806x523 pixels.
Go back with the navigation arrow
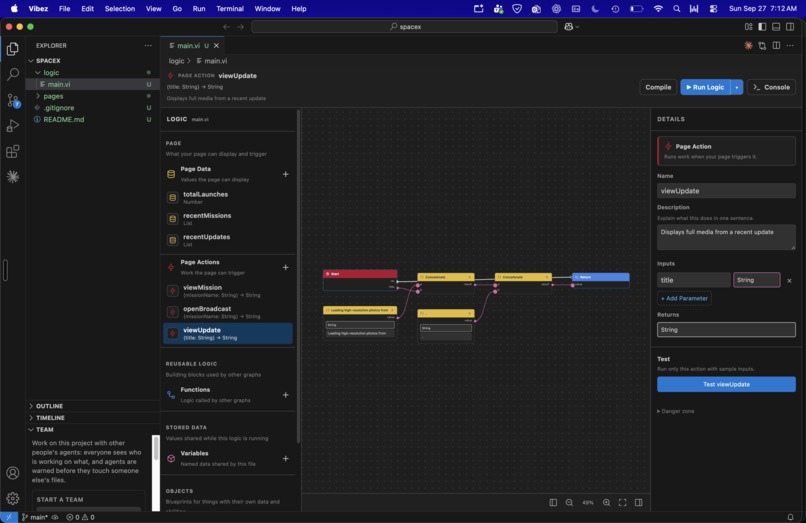[x=226, y=27]
